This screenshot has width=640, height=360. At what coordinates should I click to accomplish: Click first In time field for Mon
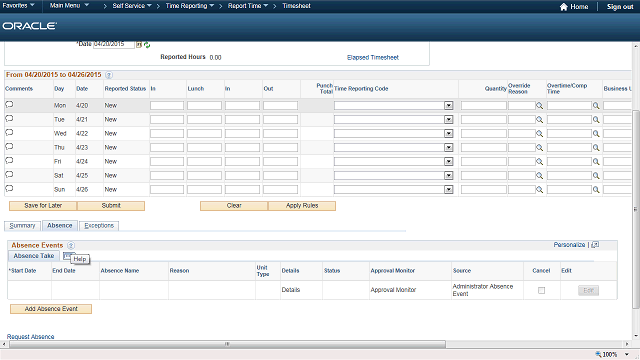point(167,106)
